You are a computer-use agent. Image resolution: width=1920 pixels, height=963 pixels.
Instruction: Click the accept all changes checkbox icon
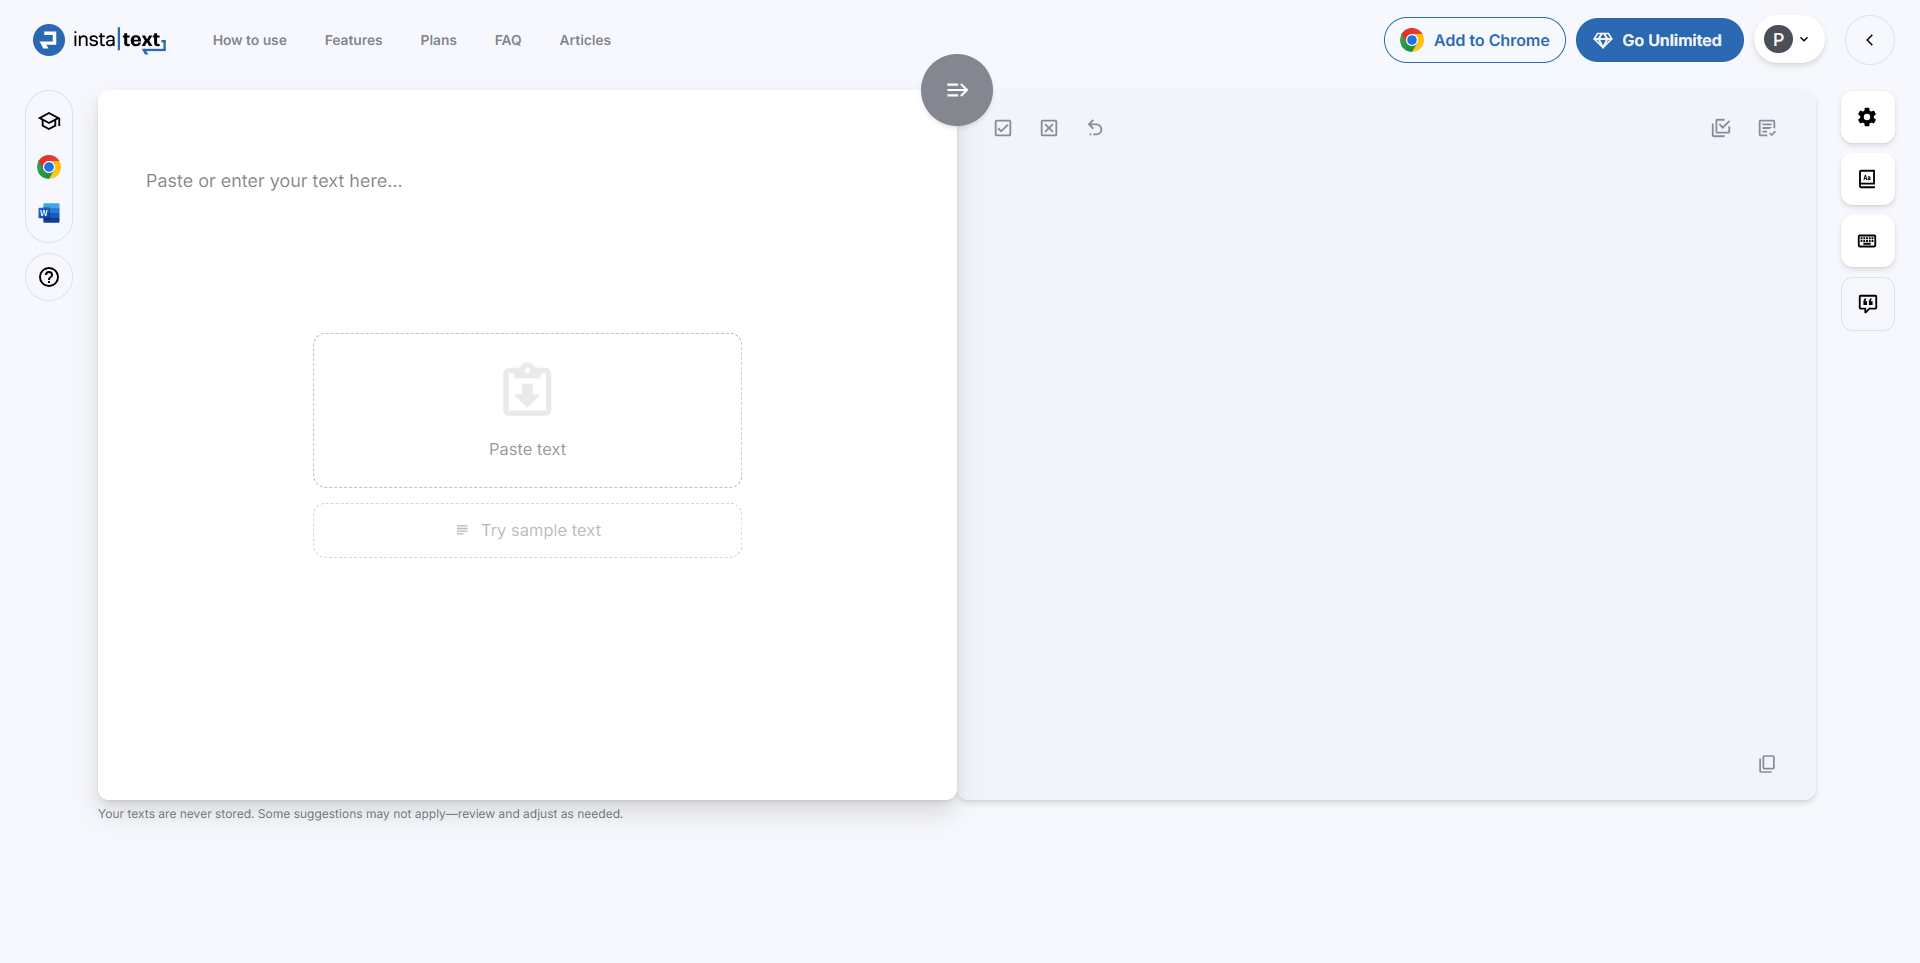pyautogui.click(x=1003, y=128)
